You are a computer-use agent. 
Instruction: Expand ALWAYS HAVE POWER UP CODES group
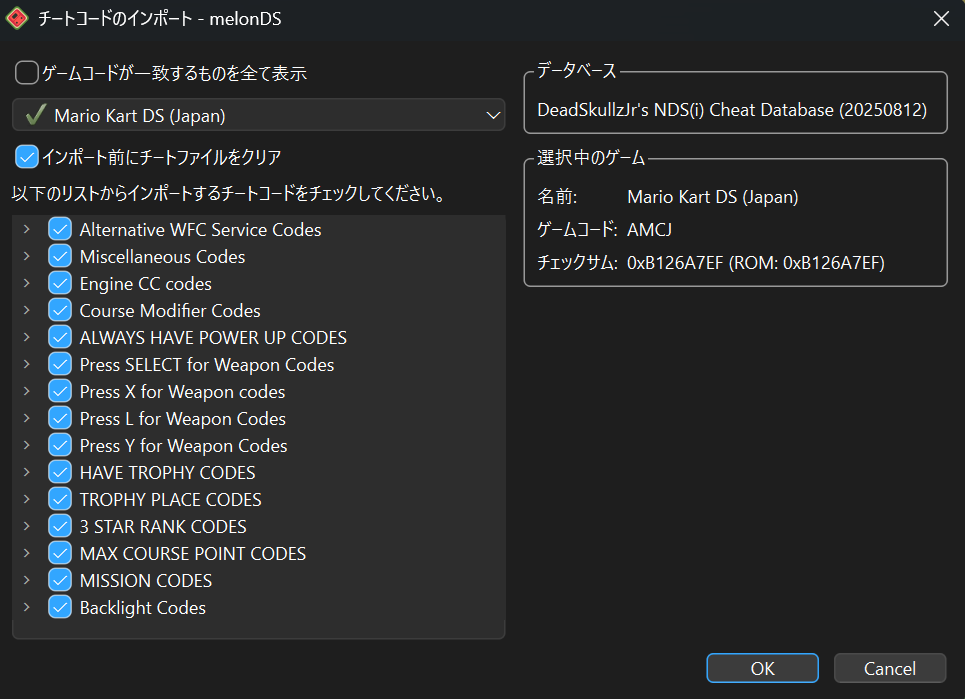[27, 338]
